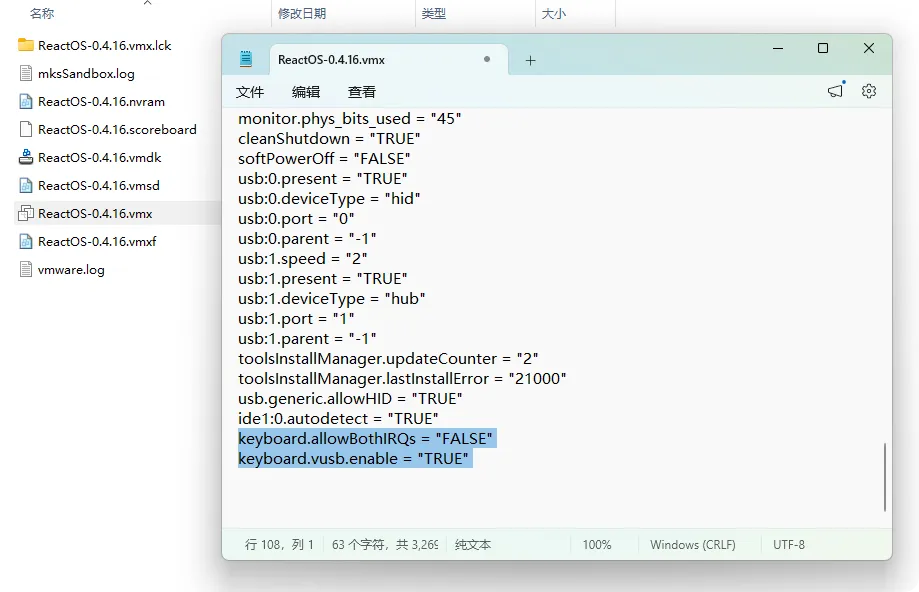919x592 pixels.
Task: Click line toolsInstallManager.lastInstallError = "21000"
Action: (402, 379)
